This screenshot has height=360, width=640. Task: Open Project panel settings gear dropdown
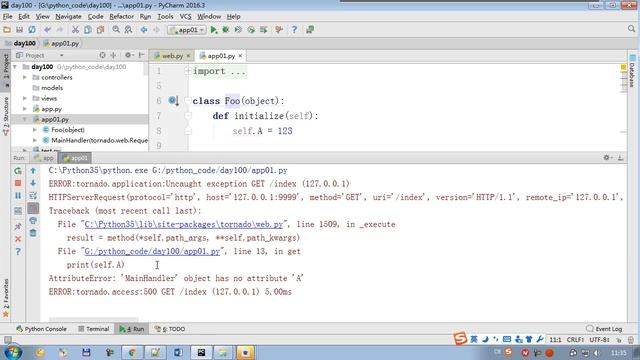(x=129, y=55)
